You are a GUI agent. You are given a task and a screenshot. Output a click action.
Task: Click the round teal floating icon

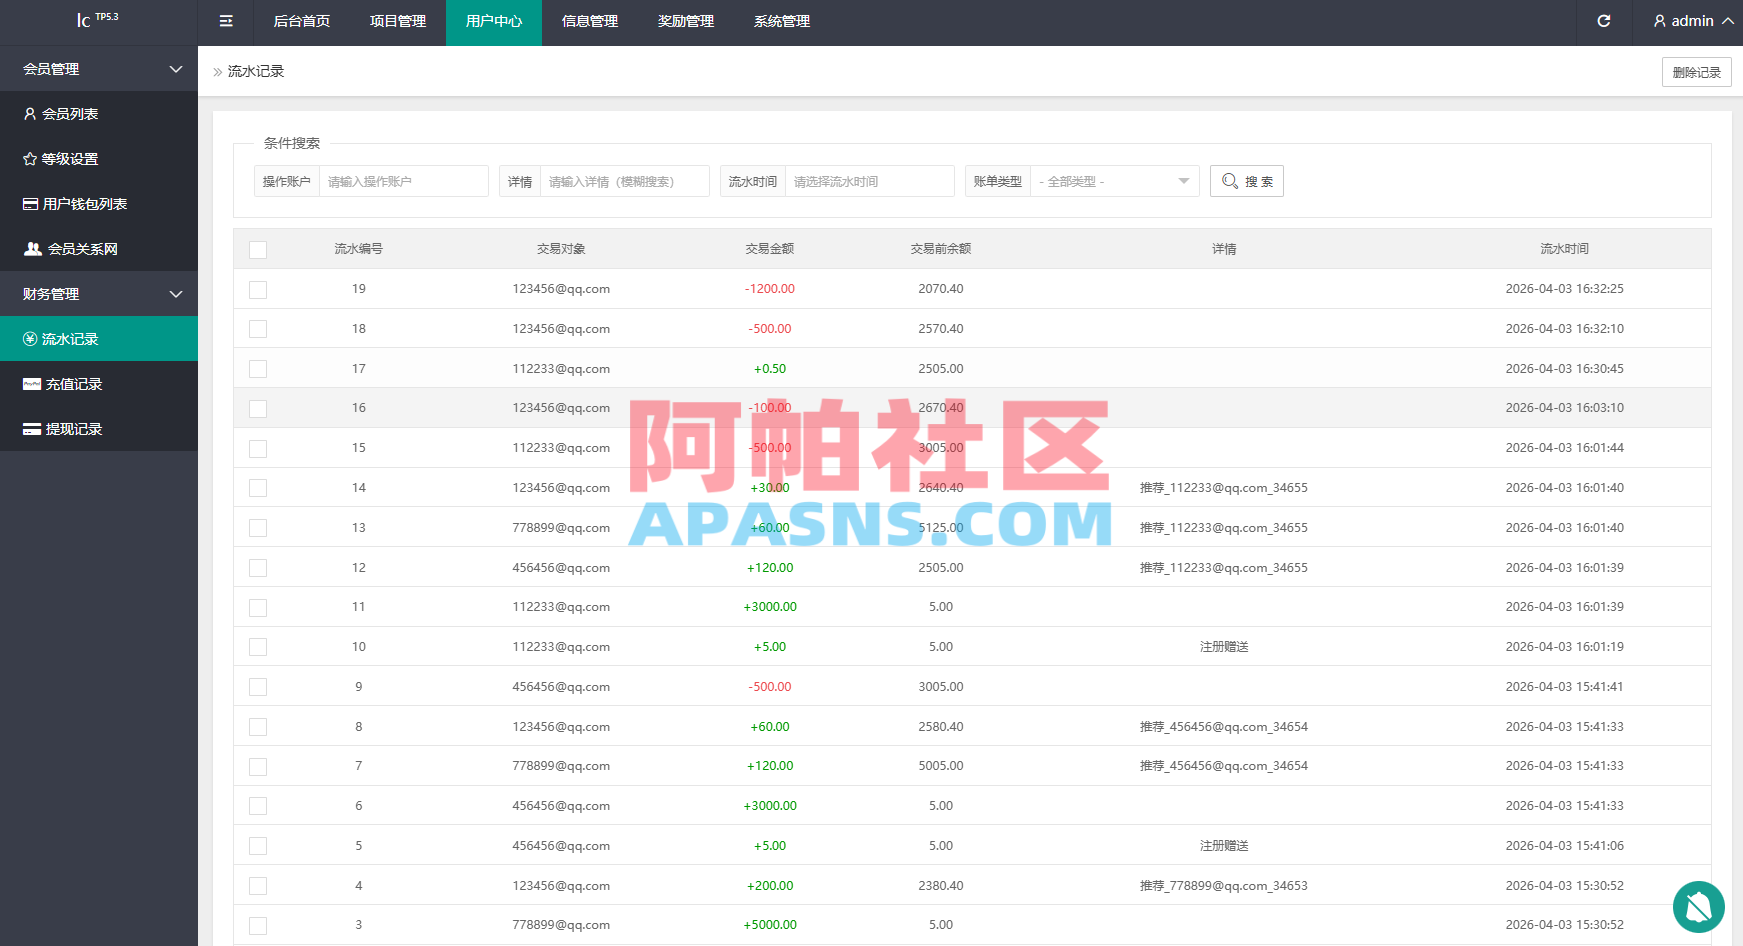(x=1699, y=907)
